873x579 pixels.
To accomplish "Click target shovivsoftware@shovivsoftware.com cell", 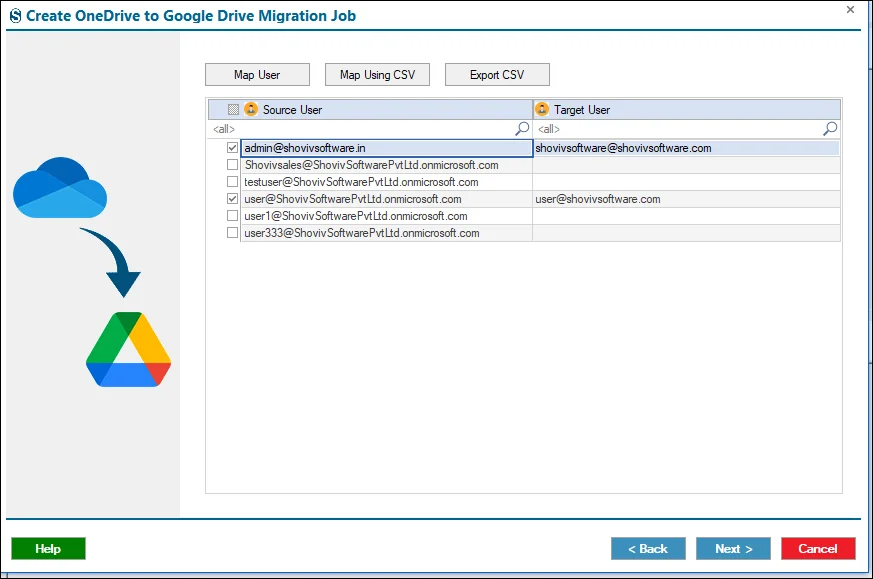I will point(686,148).
